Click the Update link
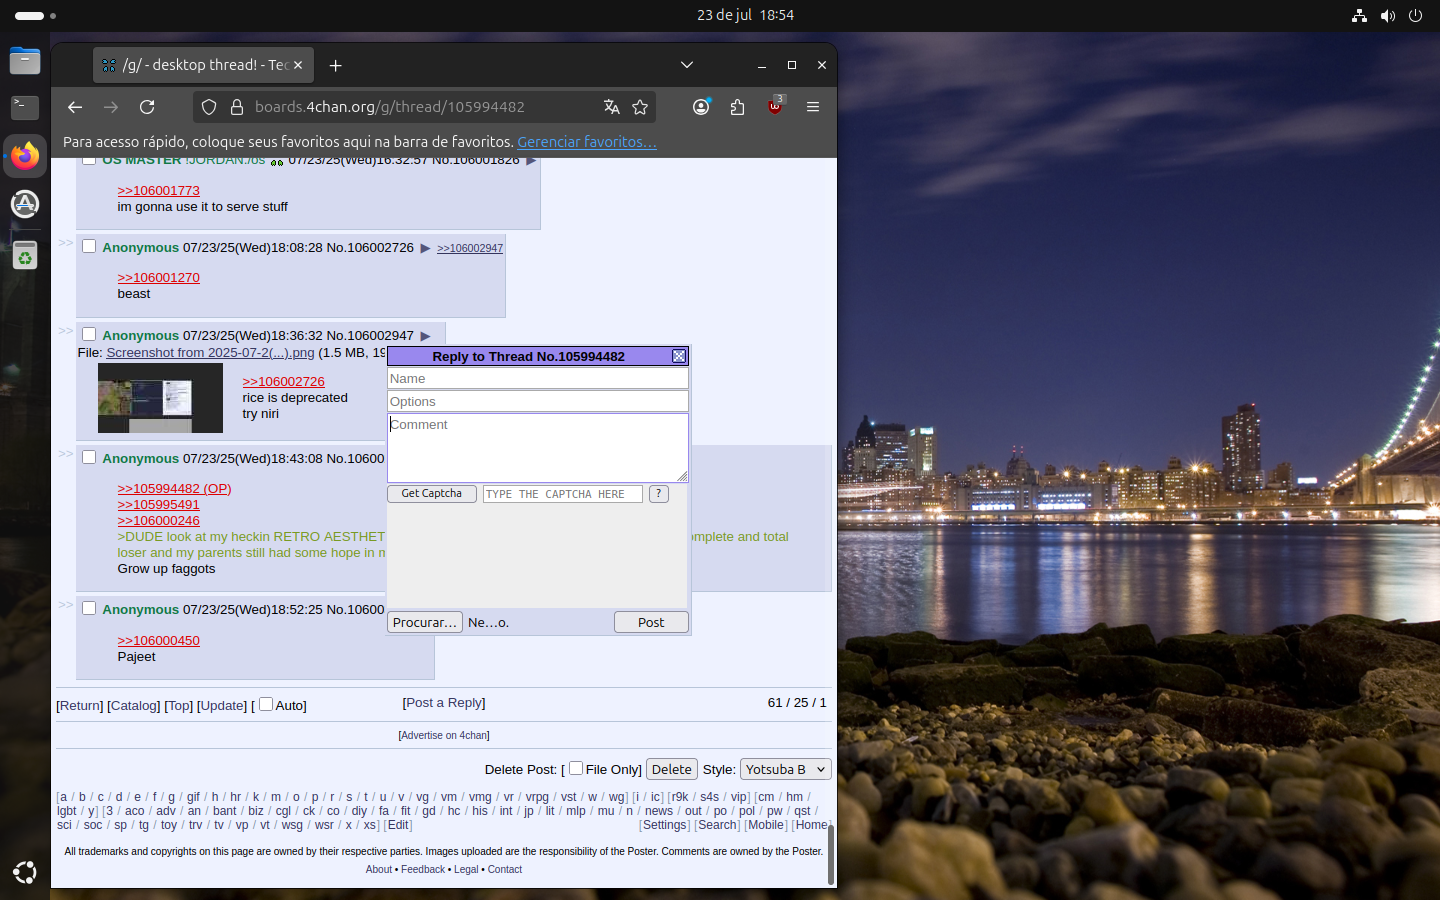This screenshot has width=1440, height=900. [x=222, y=706]
